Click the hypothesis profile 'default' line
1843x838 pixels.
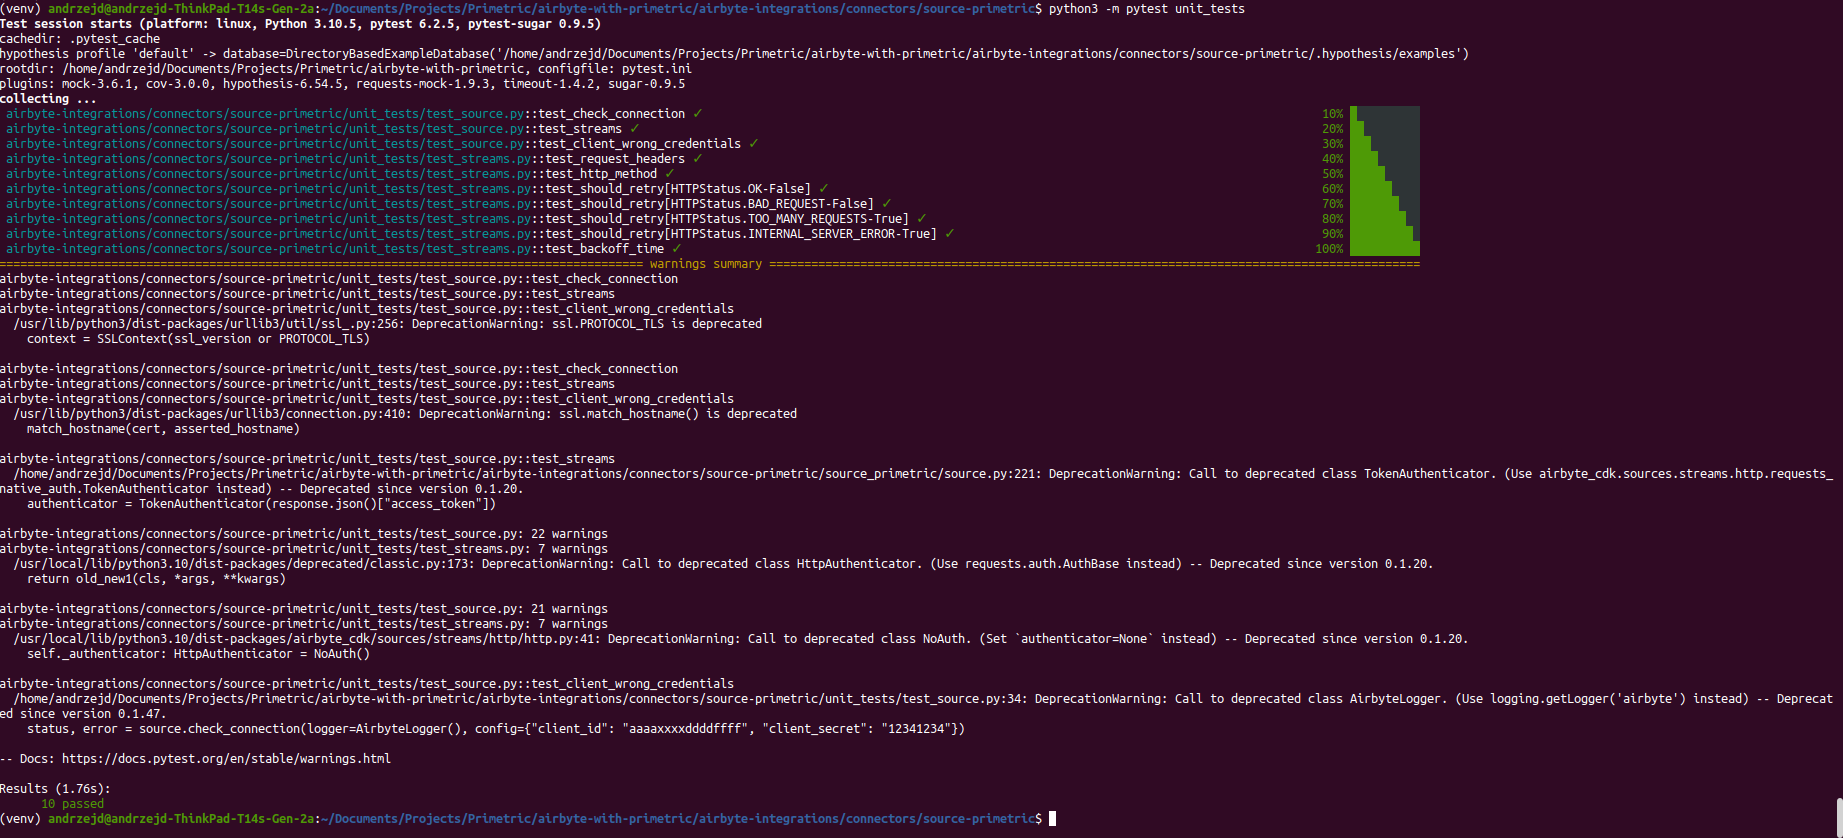734,54
